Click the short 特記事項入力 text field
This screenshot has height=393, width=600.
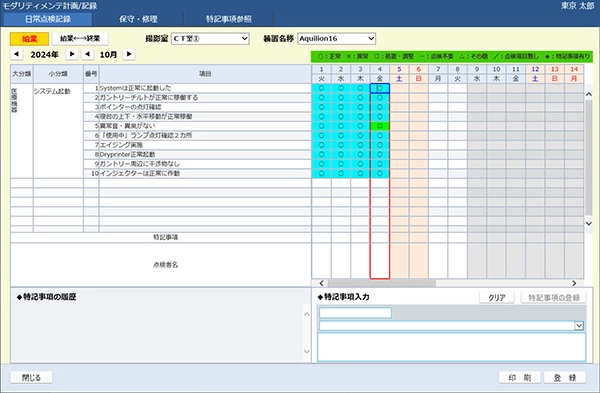click(355, 313)
